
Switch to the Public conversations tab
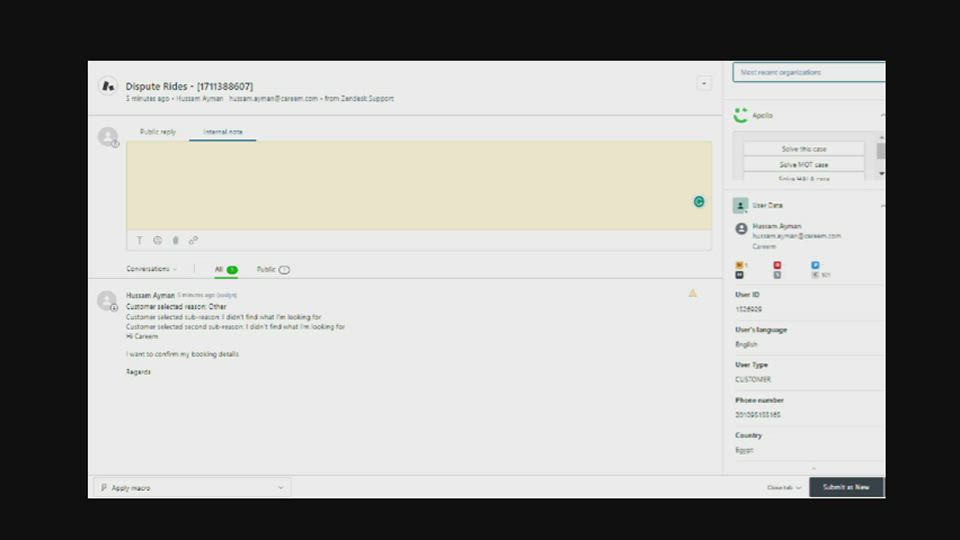tap(272, 269)
